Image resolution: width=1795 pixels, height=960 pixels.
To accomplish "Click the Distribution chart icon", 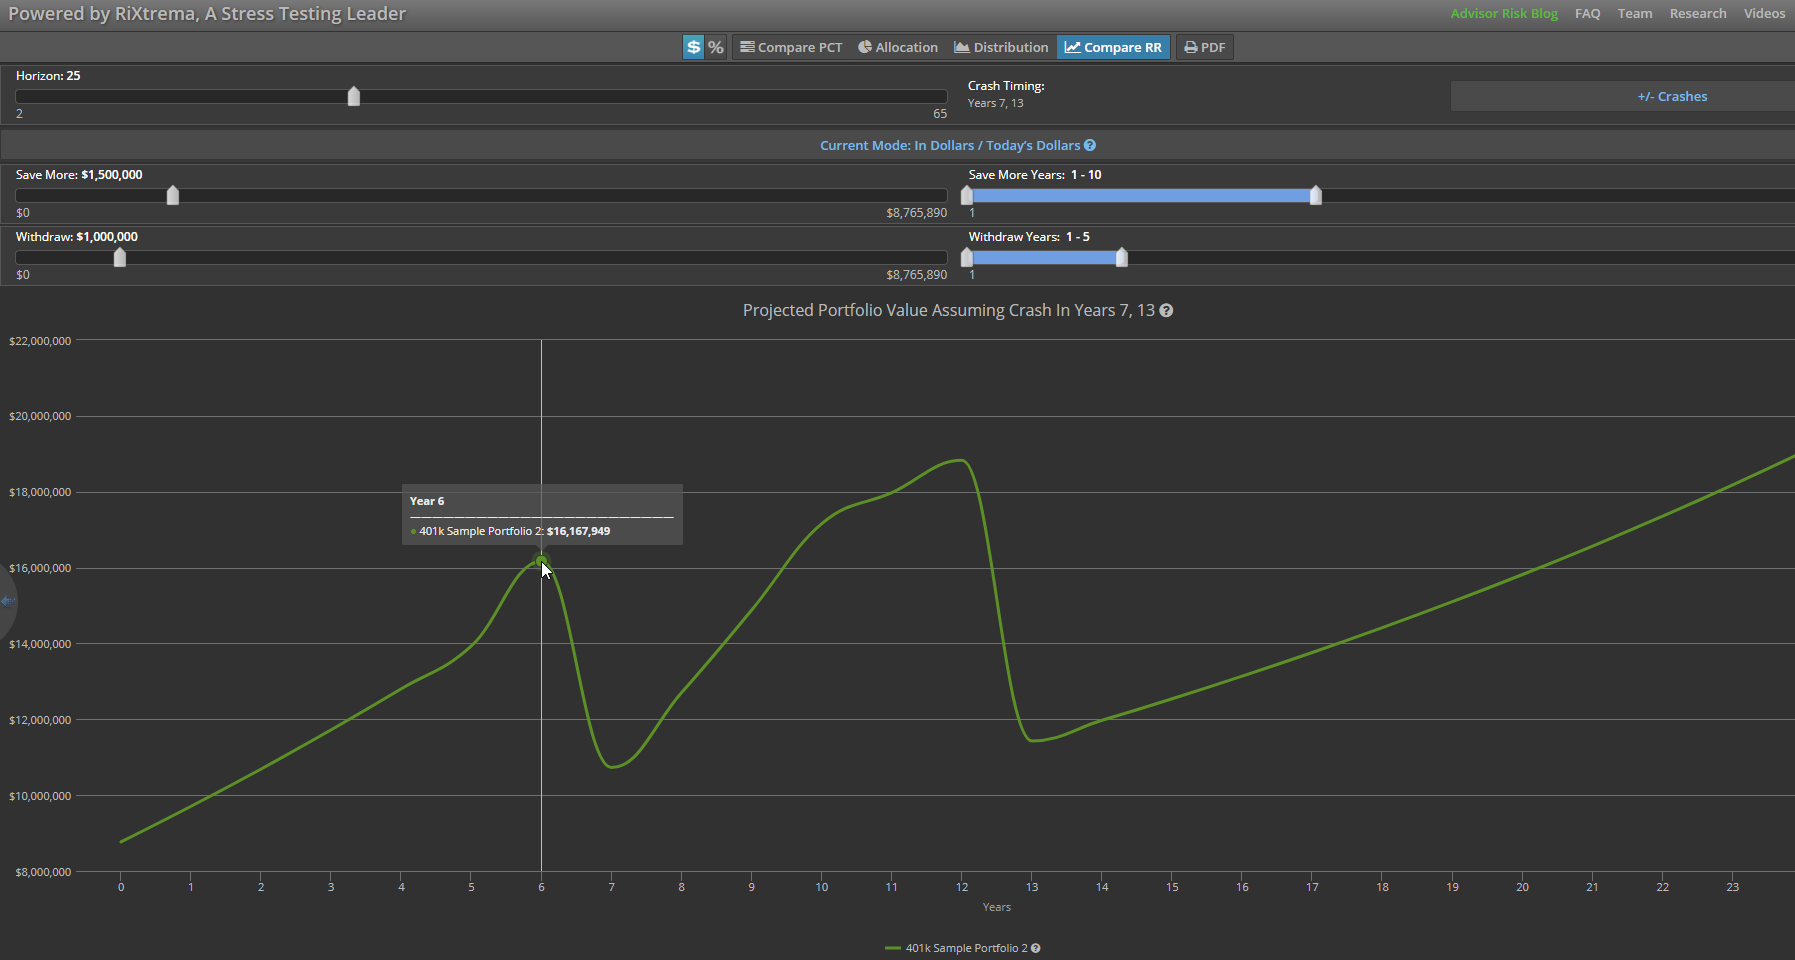I will [961, 47].
